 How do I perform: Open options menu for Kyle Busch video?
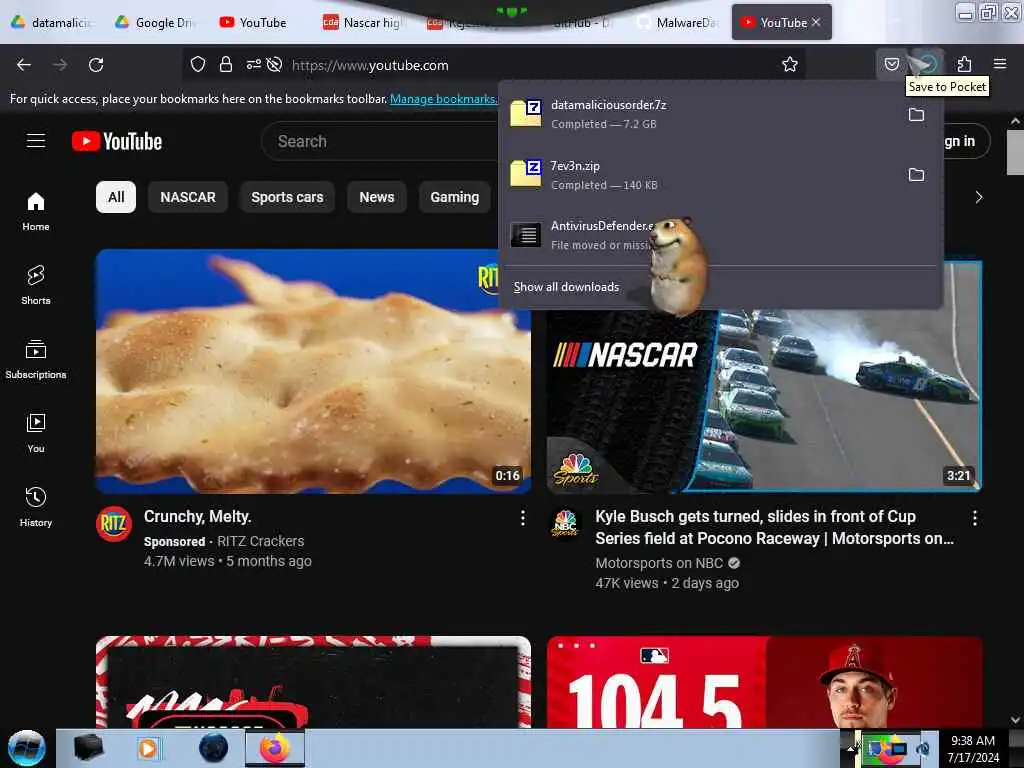(x=974, y=518)
